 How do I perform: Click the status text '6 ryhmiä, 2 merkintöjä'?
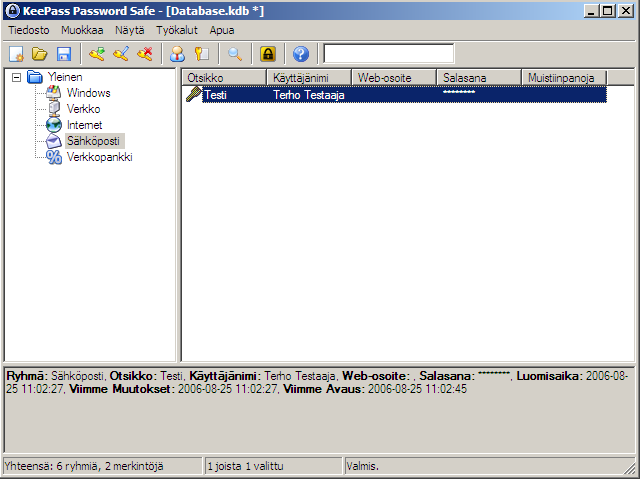click(110, 466)
